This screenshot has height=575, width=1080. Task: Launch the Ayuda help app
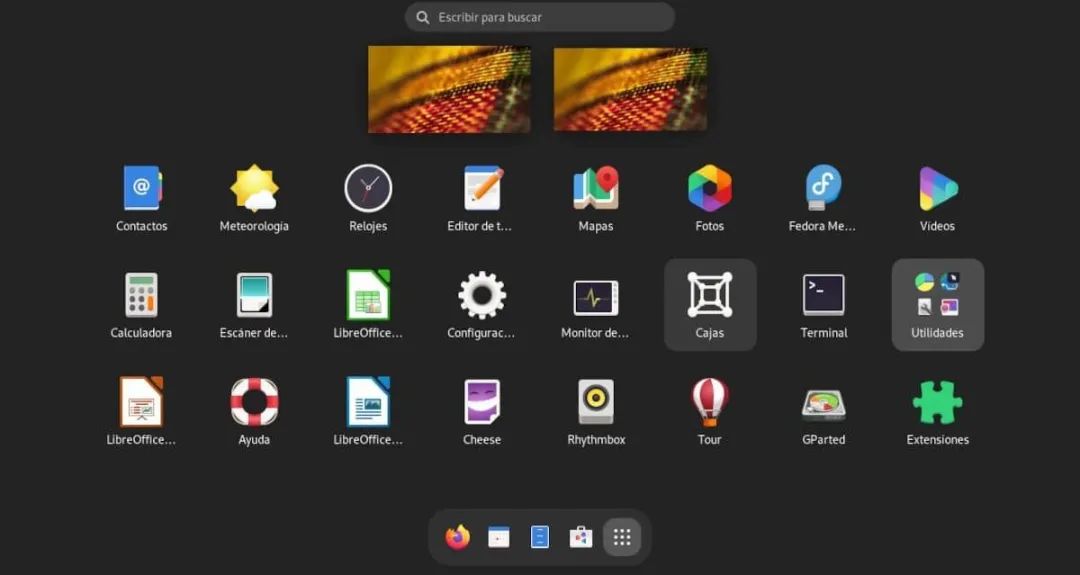tap(254, 401)
